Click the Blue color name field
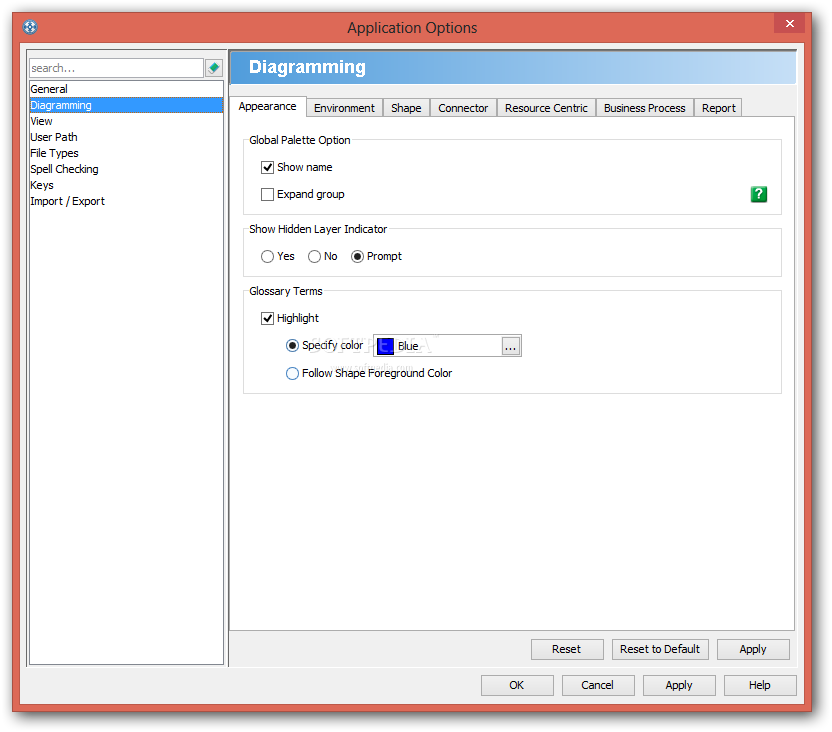Image resolution: width=832 pixels, height=732 pixels. coord(448,346)
